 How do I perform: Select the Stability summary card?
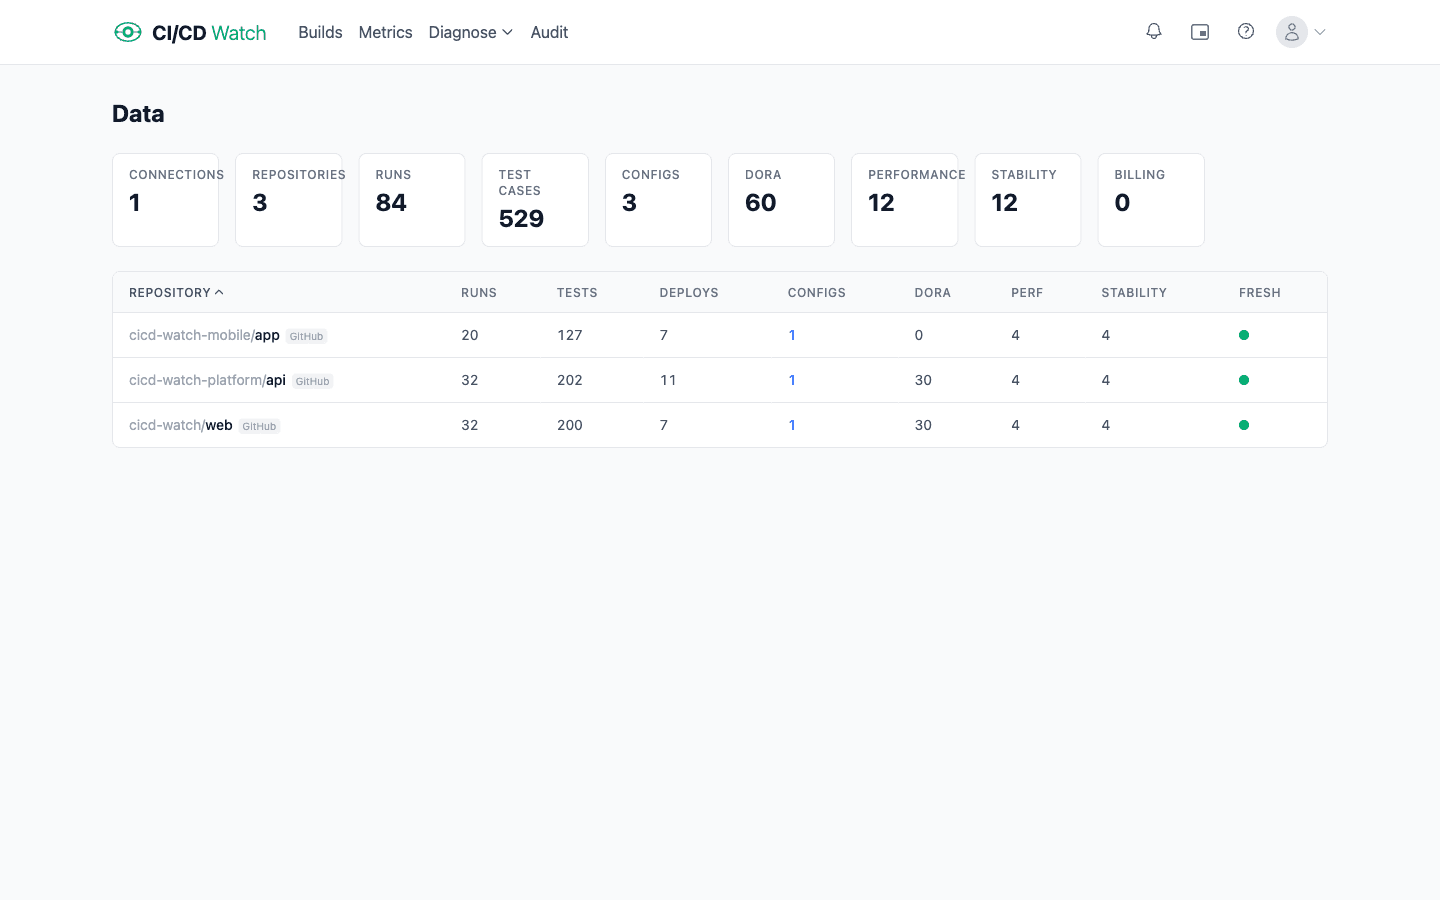1027,200
